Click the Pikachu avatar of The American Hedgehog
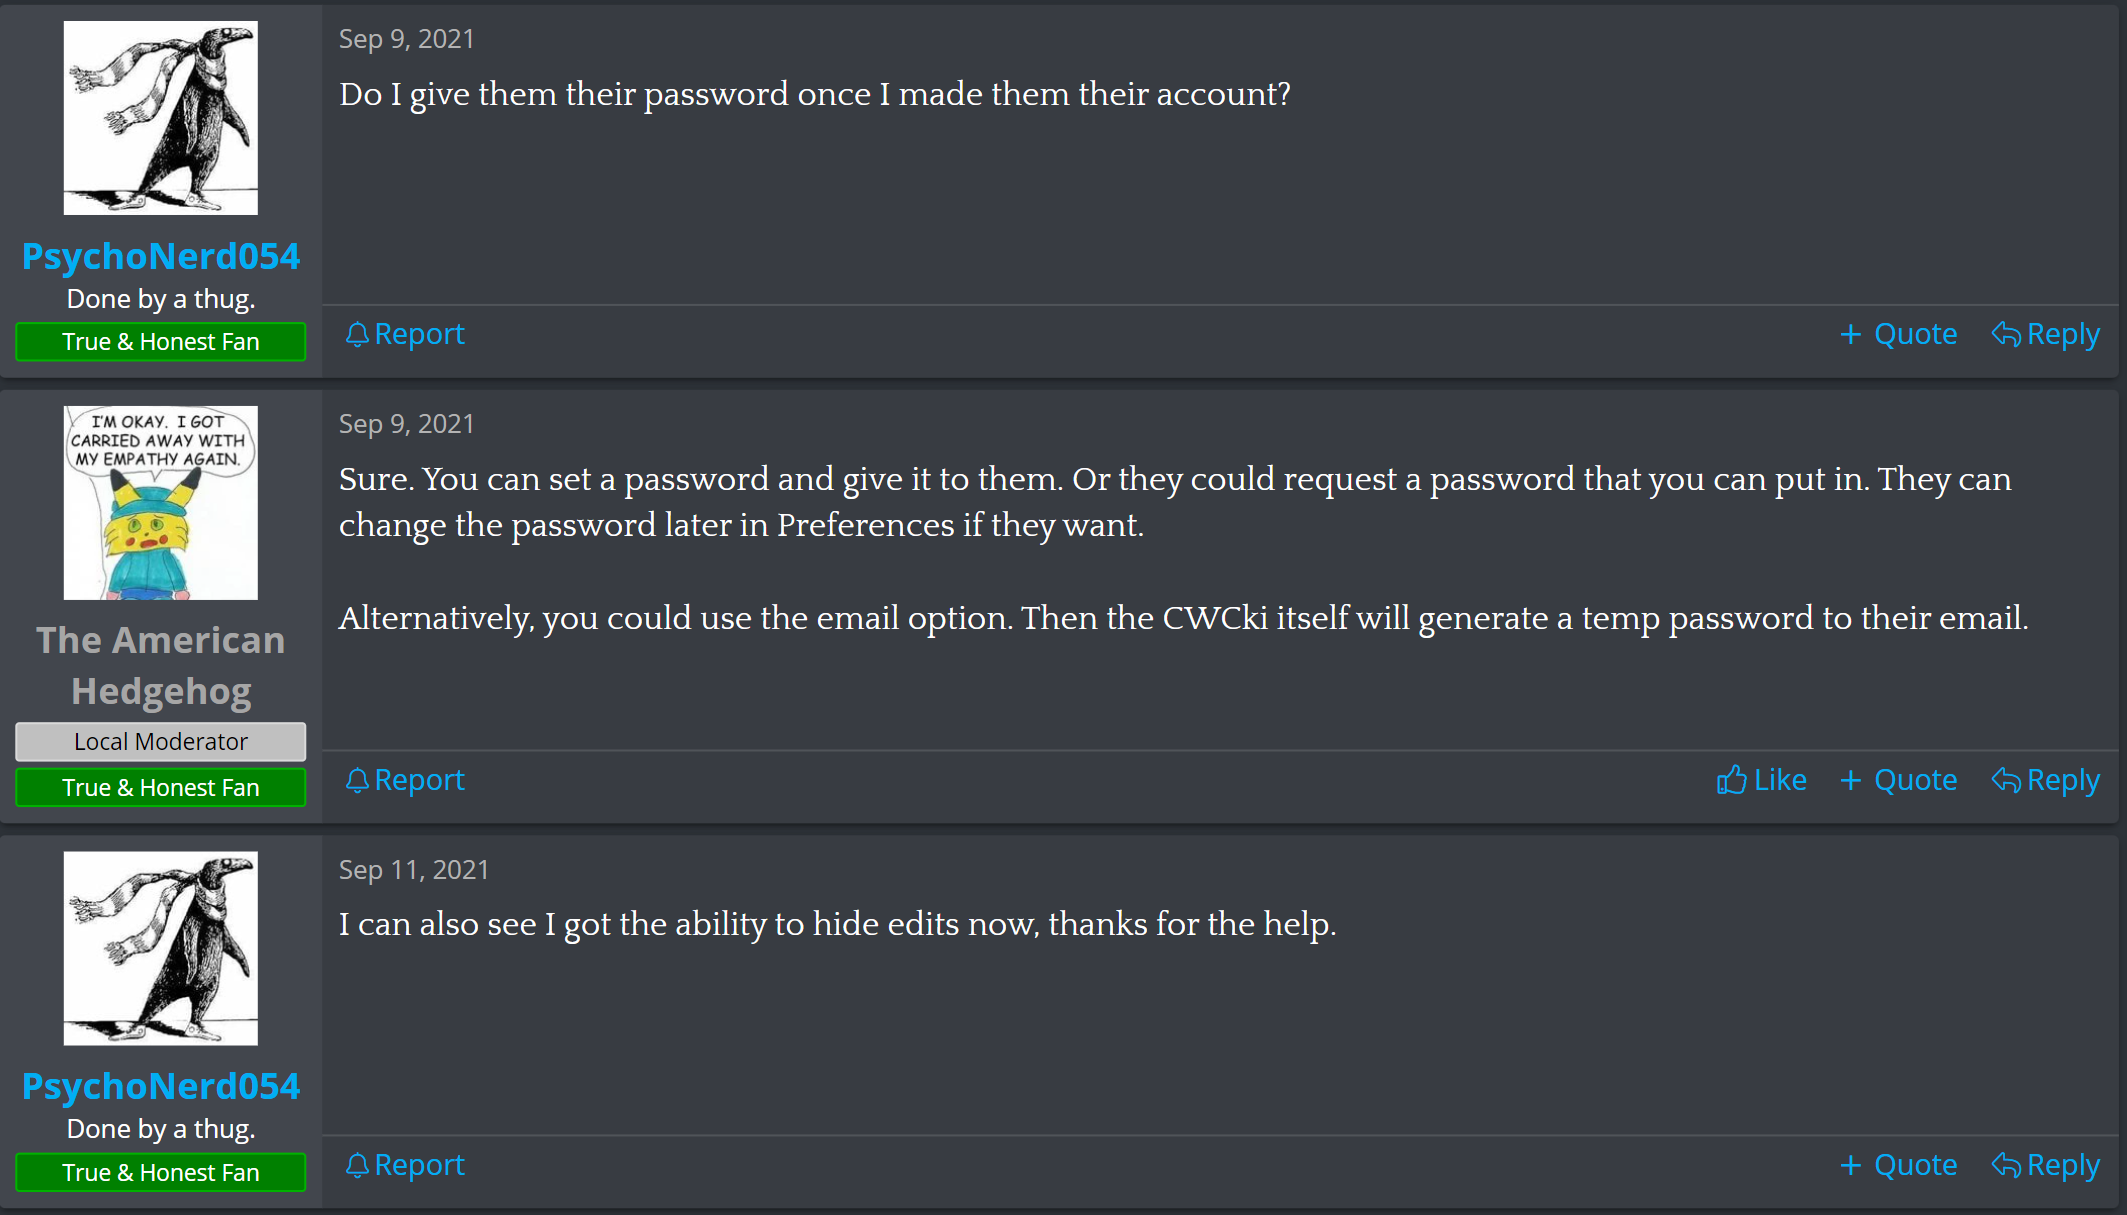 click(161, 502)
